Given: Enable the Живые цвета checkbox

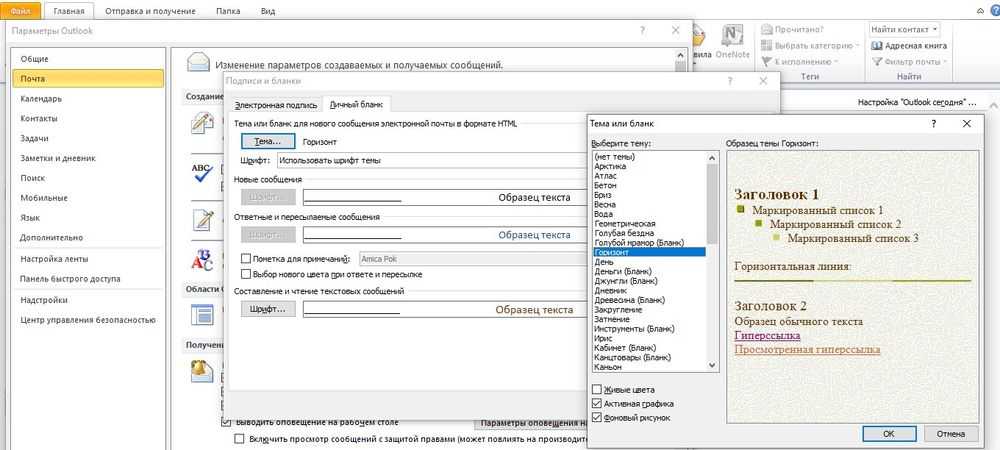Looking at the screenshot, I should click(597, 389).
